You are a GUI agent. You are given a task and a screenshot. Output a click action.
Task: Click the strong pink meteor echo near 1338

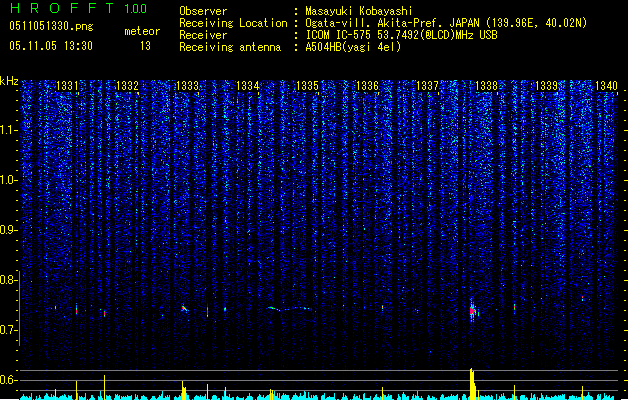point(472,311)
